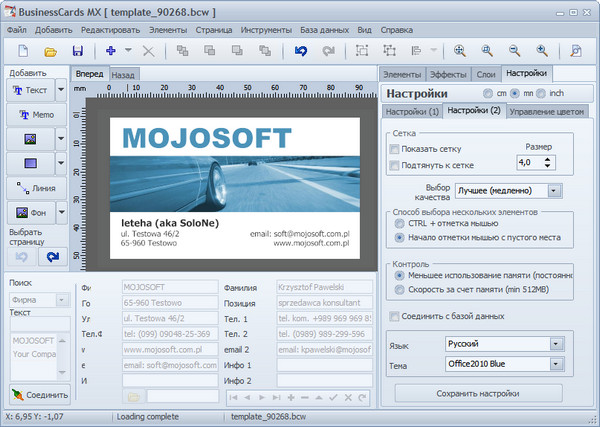Toggle Соединить с базой данных checkbox
This screenshot has height=427, width=600.
395,317
